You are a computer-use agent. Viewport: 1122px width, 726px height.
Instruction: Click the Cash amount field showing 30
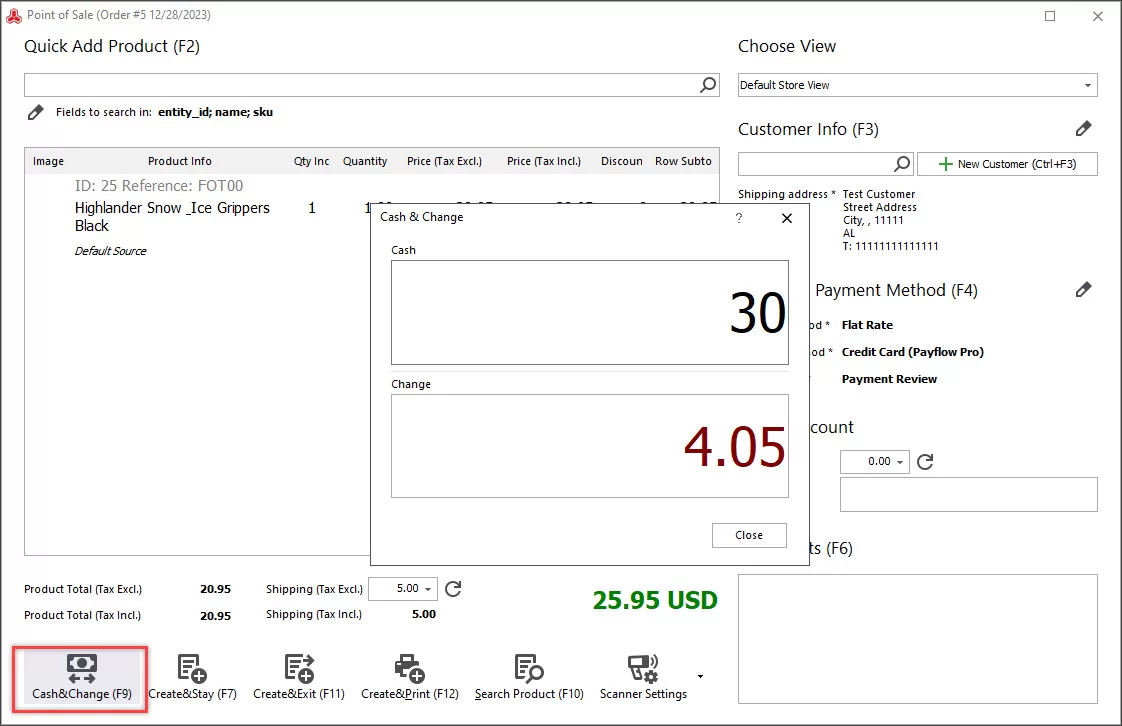coord(590,313)
